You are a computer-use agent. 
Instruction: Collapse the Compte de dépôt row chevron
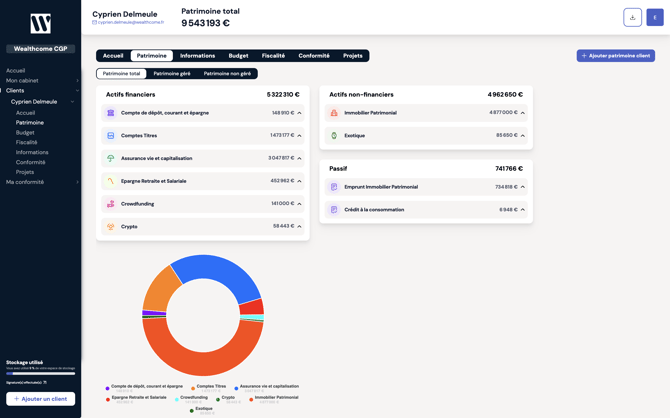click(x=299, y=113)
